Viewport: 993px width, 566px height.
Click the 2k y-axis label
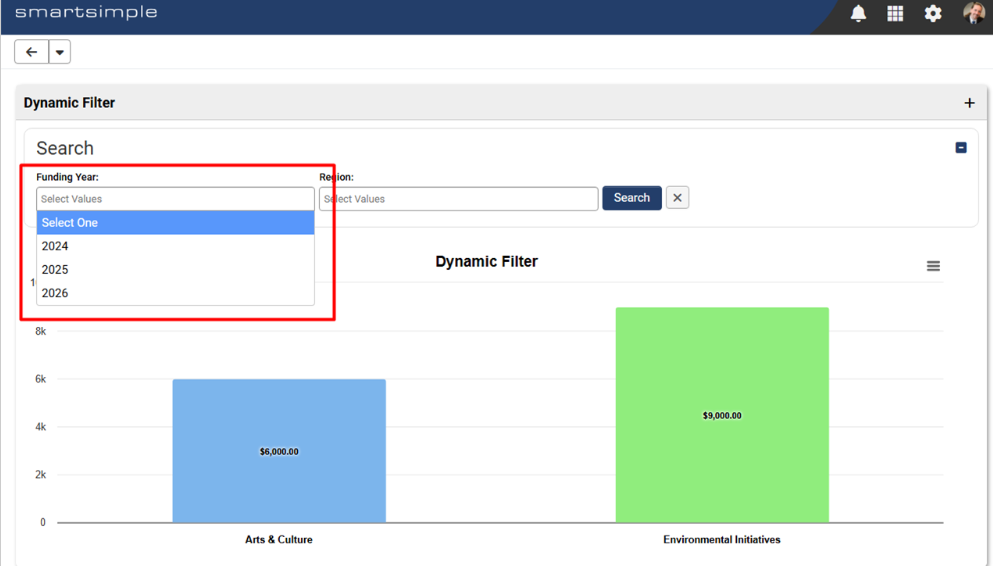click(41, 474)
